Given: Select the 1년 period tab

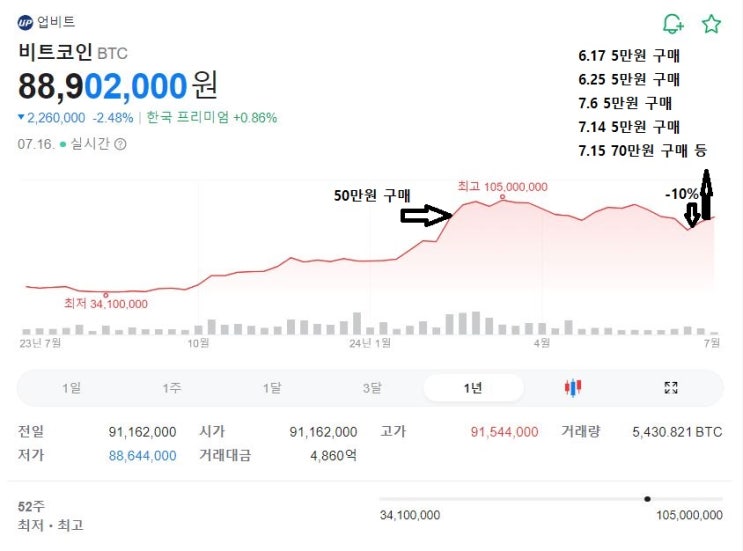Looking at the screenshot, I should pyautogui.click(x=473, y=388).
